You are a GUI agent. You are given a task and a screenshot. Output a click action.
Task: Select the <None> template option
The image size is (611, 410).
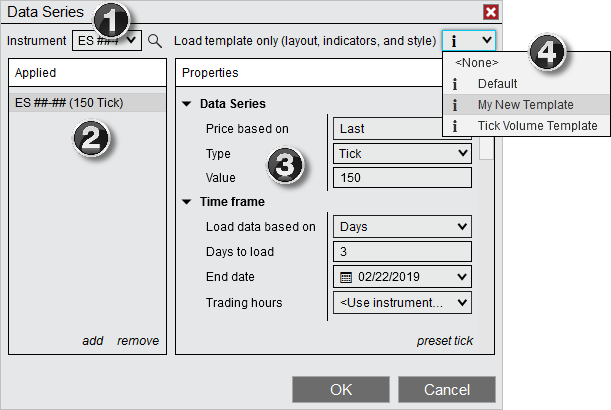(x=476, y=63)
